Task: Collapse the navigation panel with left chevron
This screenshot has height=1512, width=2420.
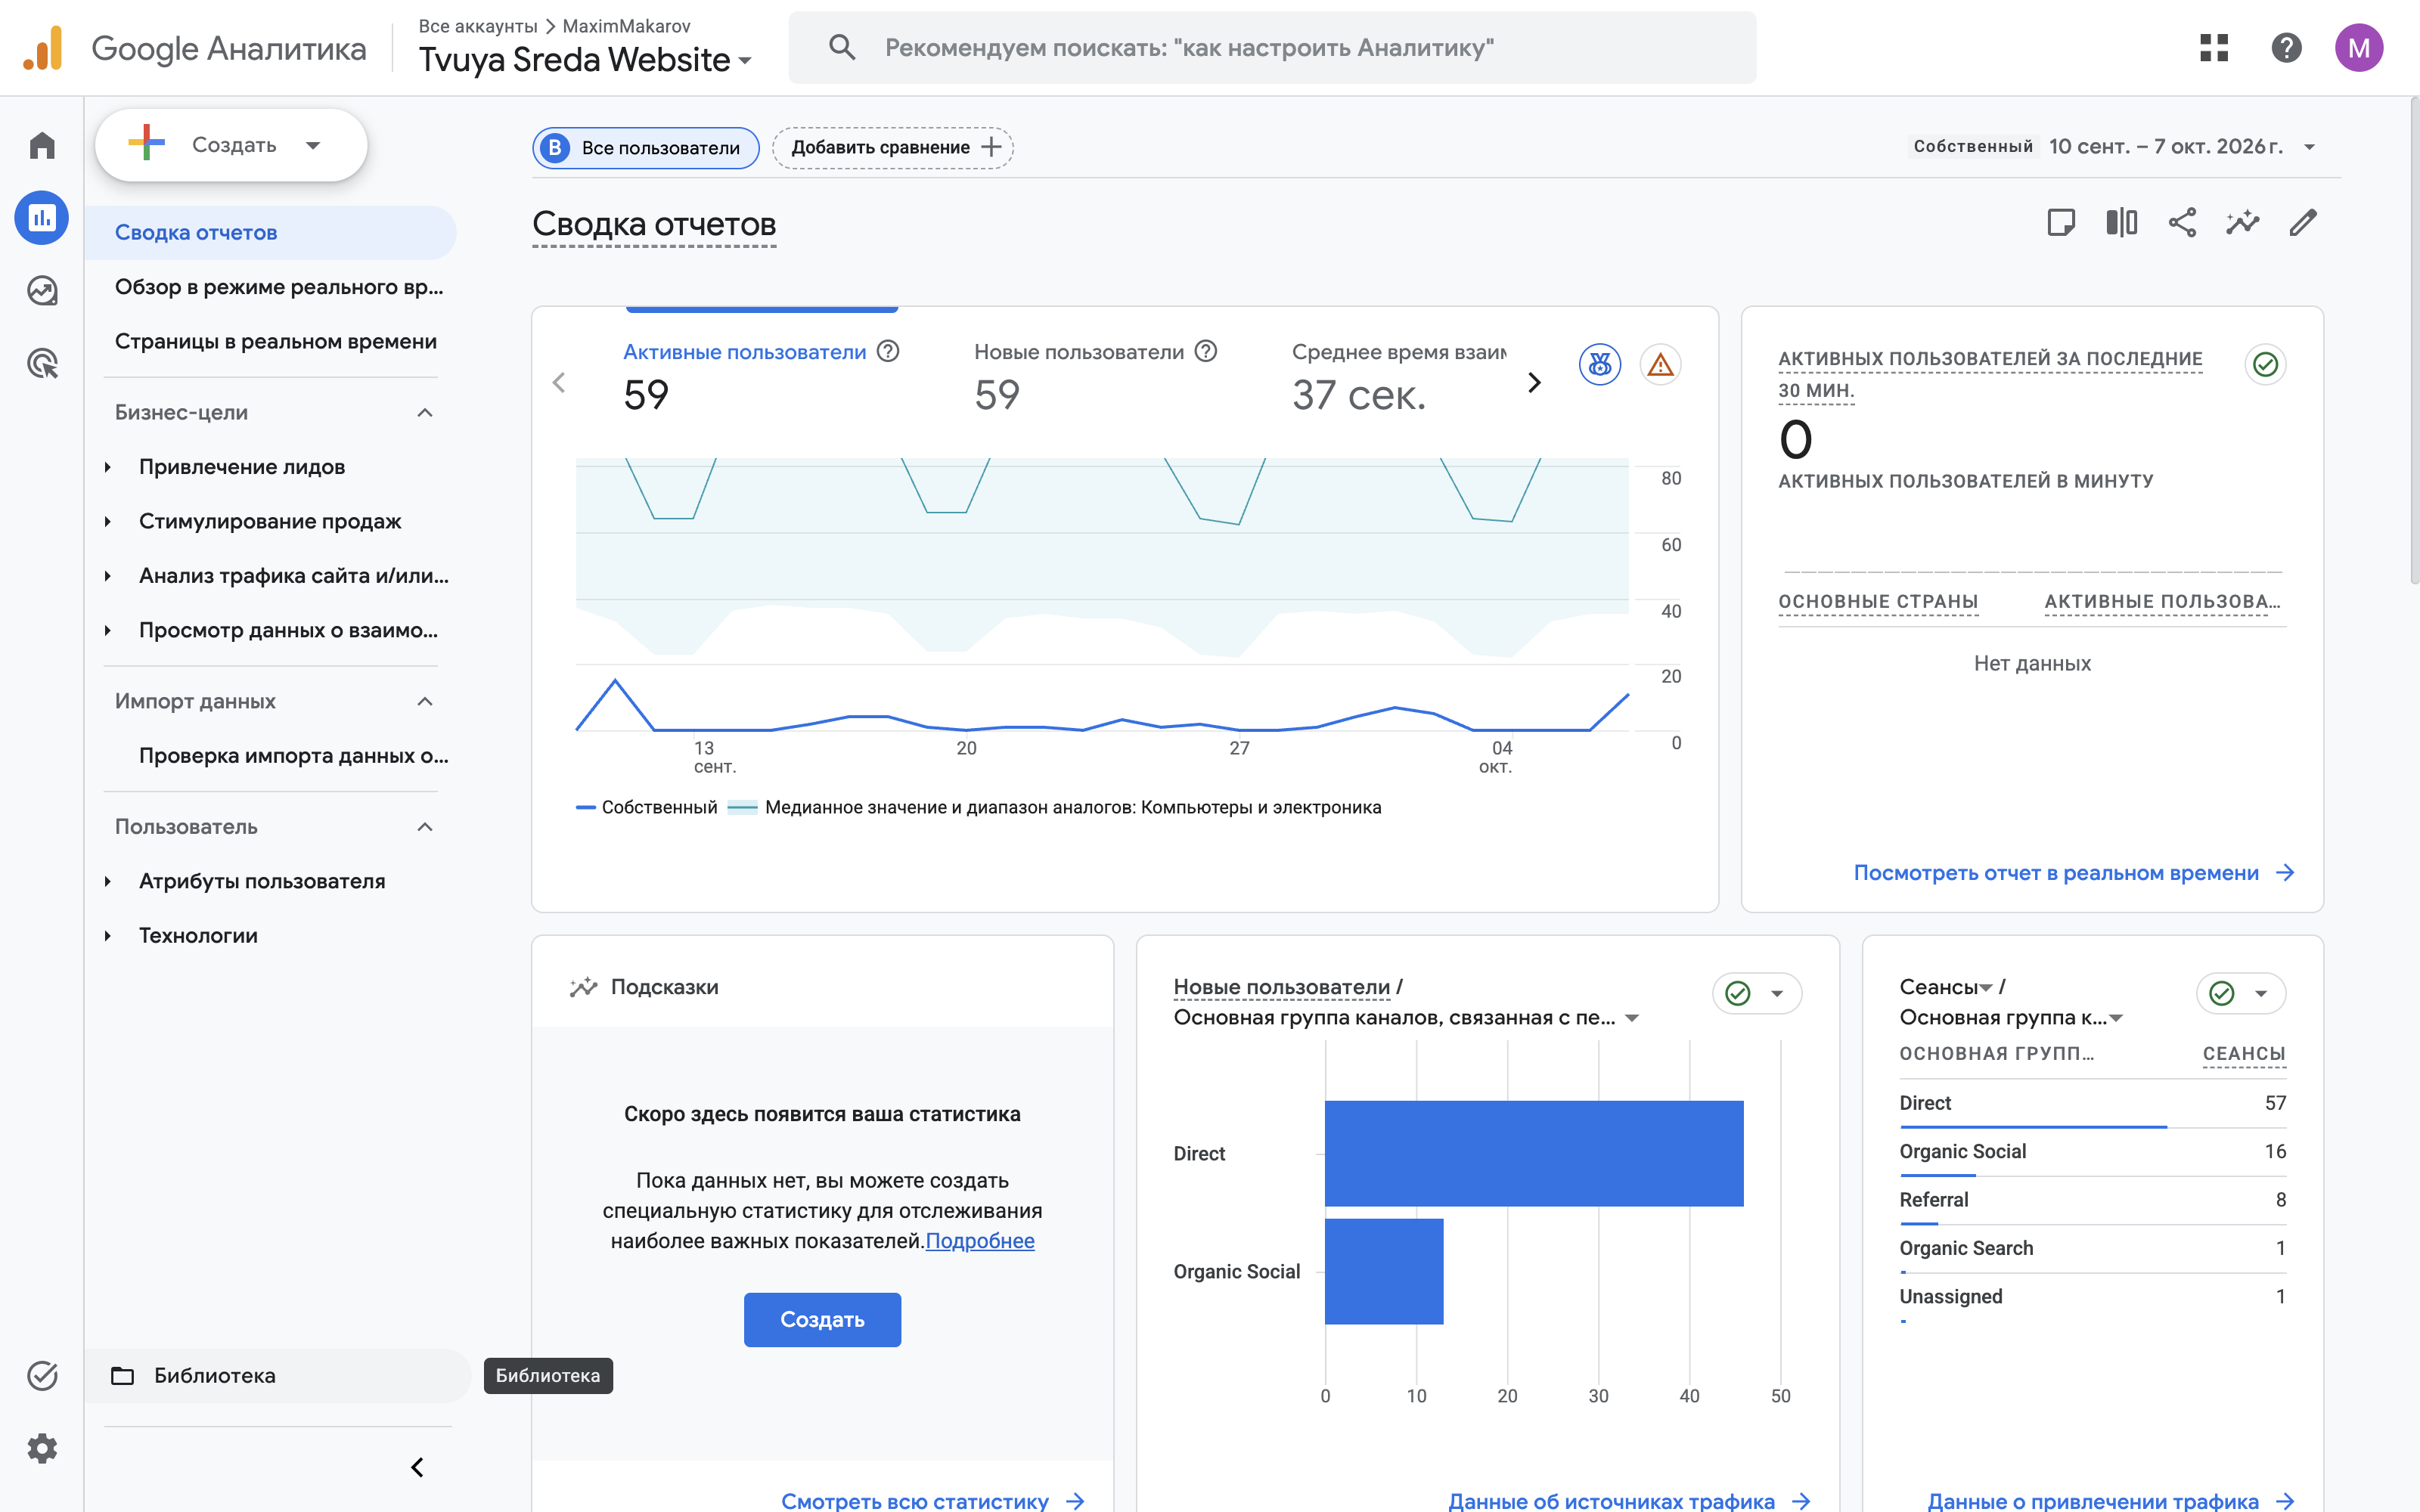Action: [418, 1467]
